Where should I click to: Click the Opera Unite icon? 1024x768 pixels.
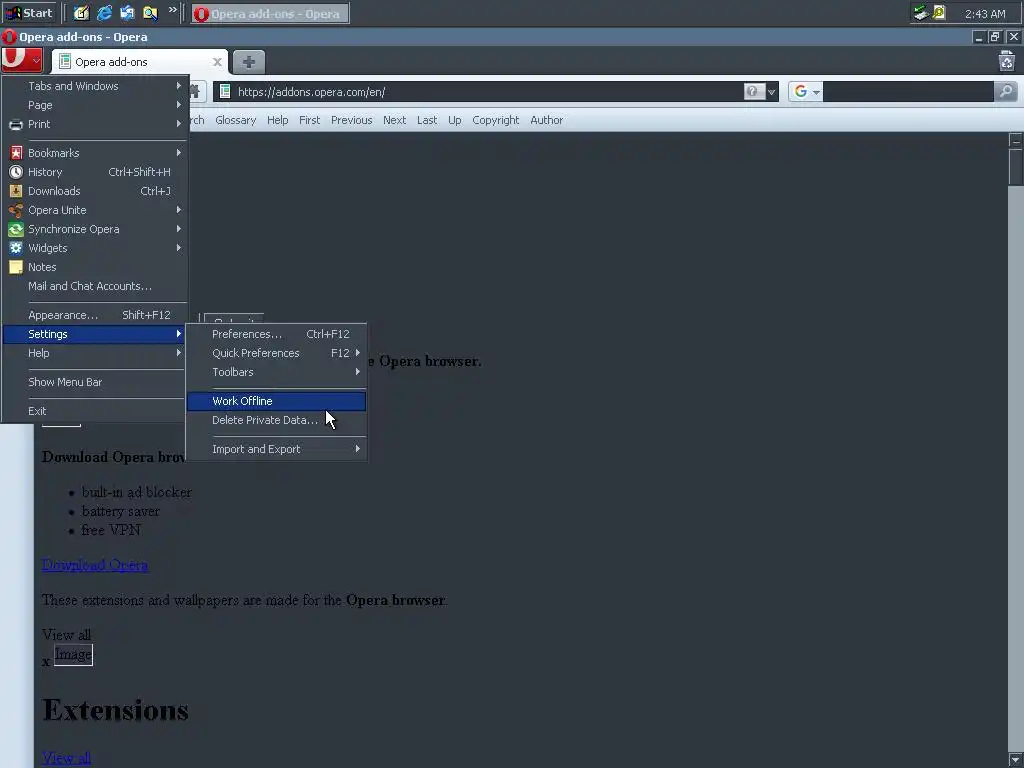[x=16, y=210]
